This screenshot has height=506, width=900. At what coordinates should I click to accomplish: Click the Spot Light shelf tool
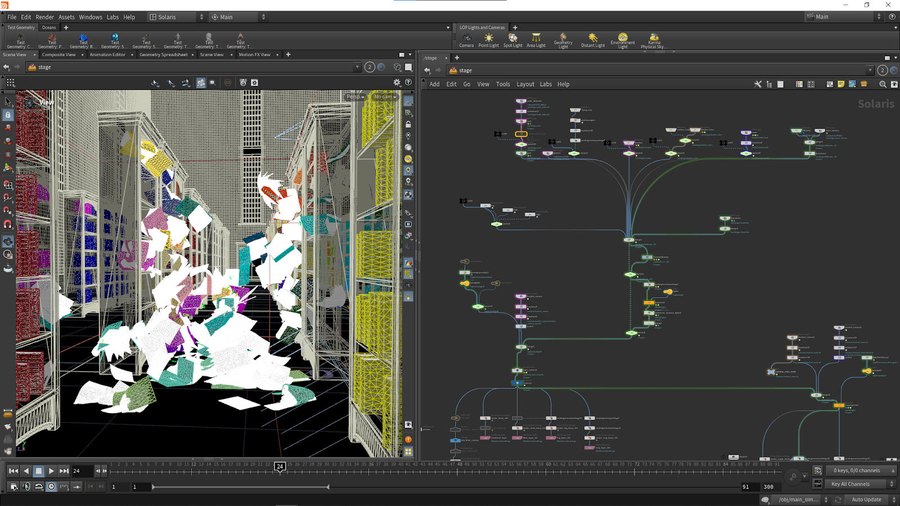(x=512, y=40)
